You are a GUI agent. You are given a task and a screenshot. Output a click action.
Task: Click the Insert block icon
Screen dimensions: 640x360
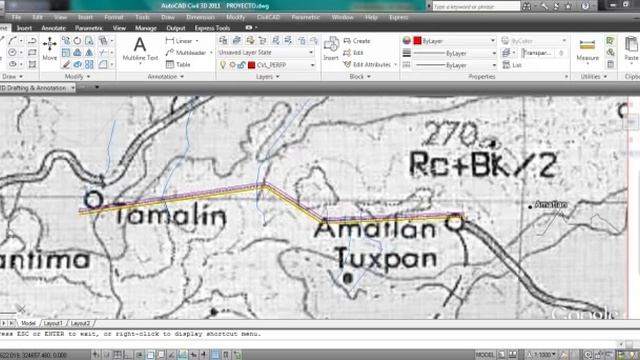click(x=331, y=49)
